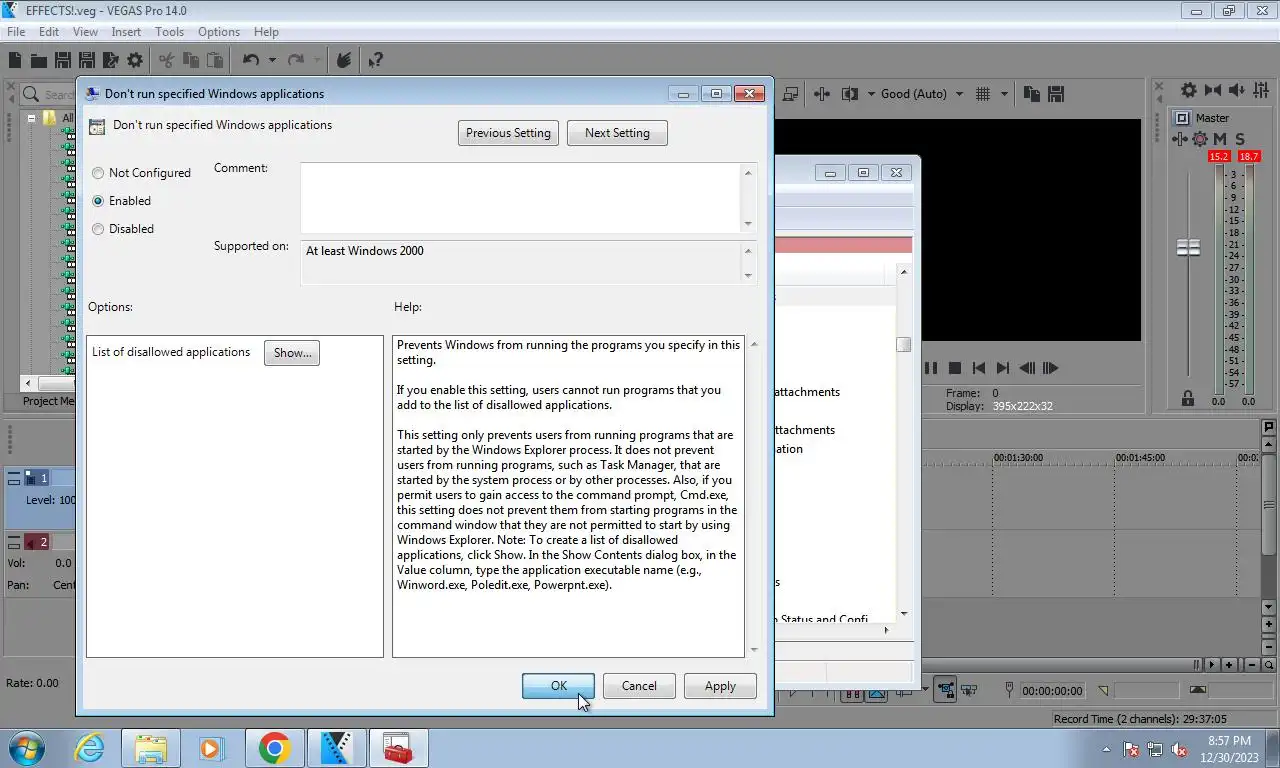Click the What's This help icon

coord(375,60)
